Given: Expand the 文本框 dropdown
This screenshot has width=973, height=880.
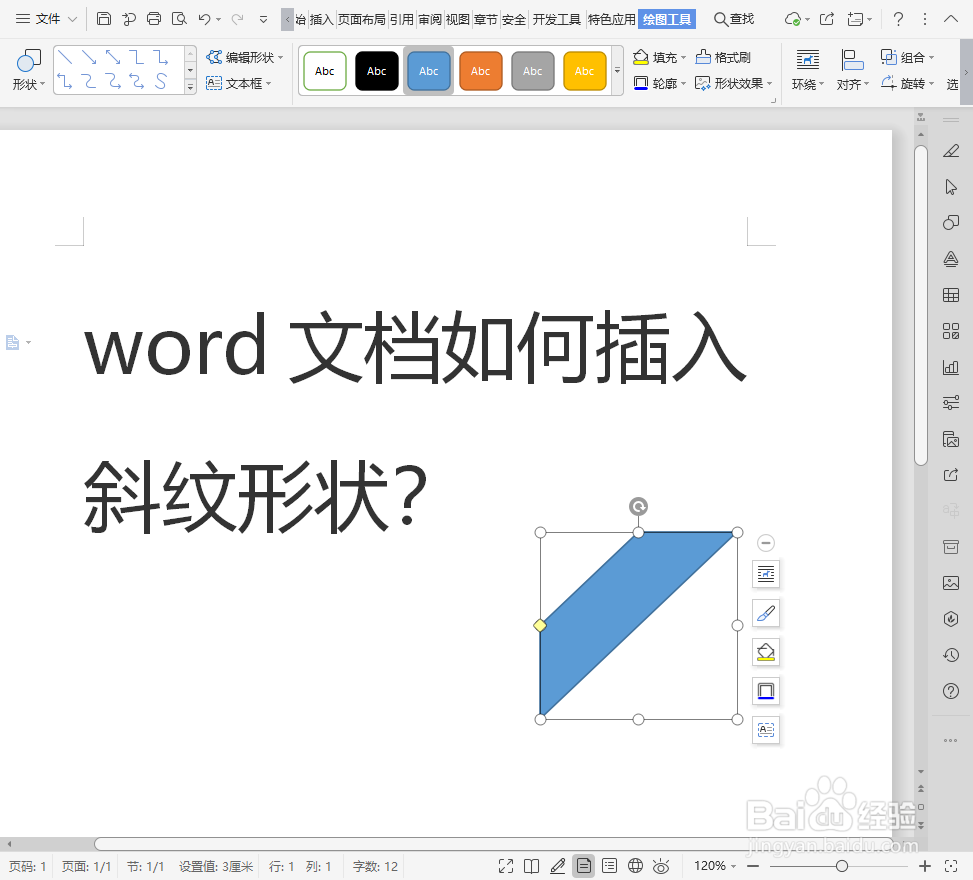Looking at the screenshot, I should tap(268, 83).
